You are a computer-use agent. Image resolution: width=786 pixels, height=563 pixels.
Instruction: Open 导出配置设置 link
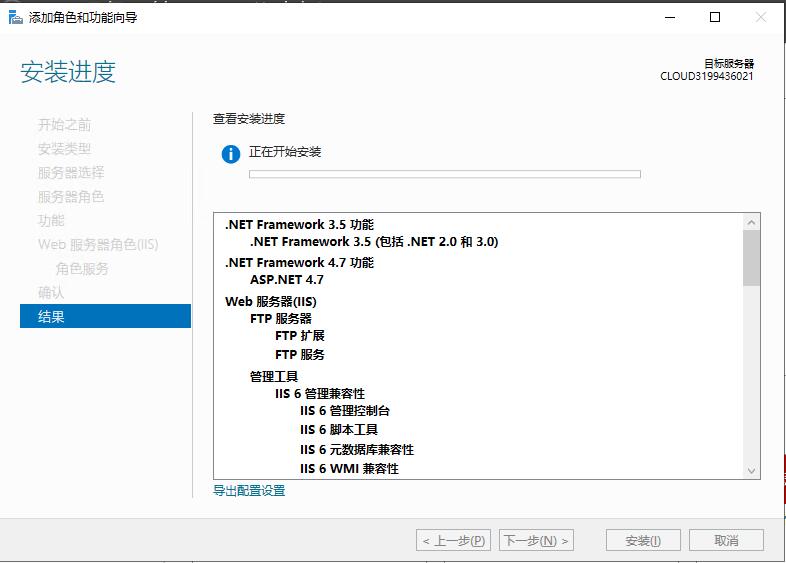click(249, 490)
